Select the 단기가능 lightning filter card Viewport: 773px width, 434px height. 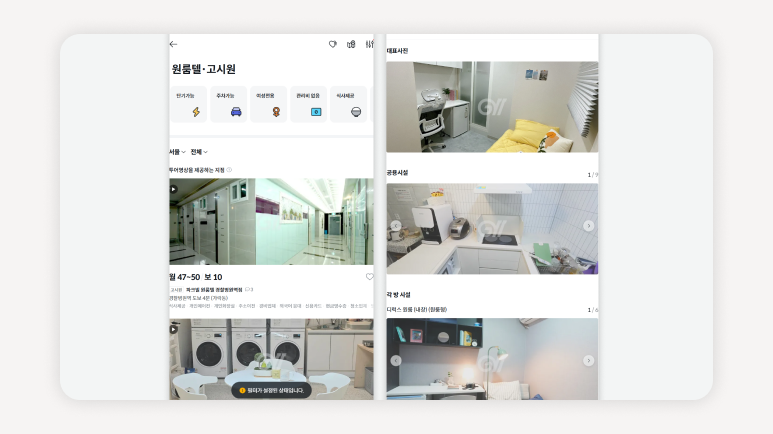[188, 104]
